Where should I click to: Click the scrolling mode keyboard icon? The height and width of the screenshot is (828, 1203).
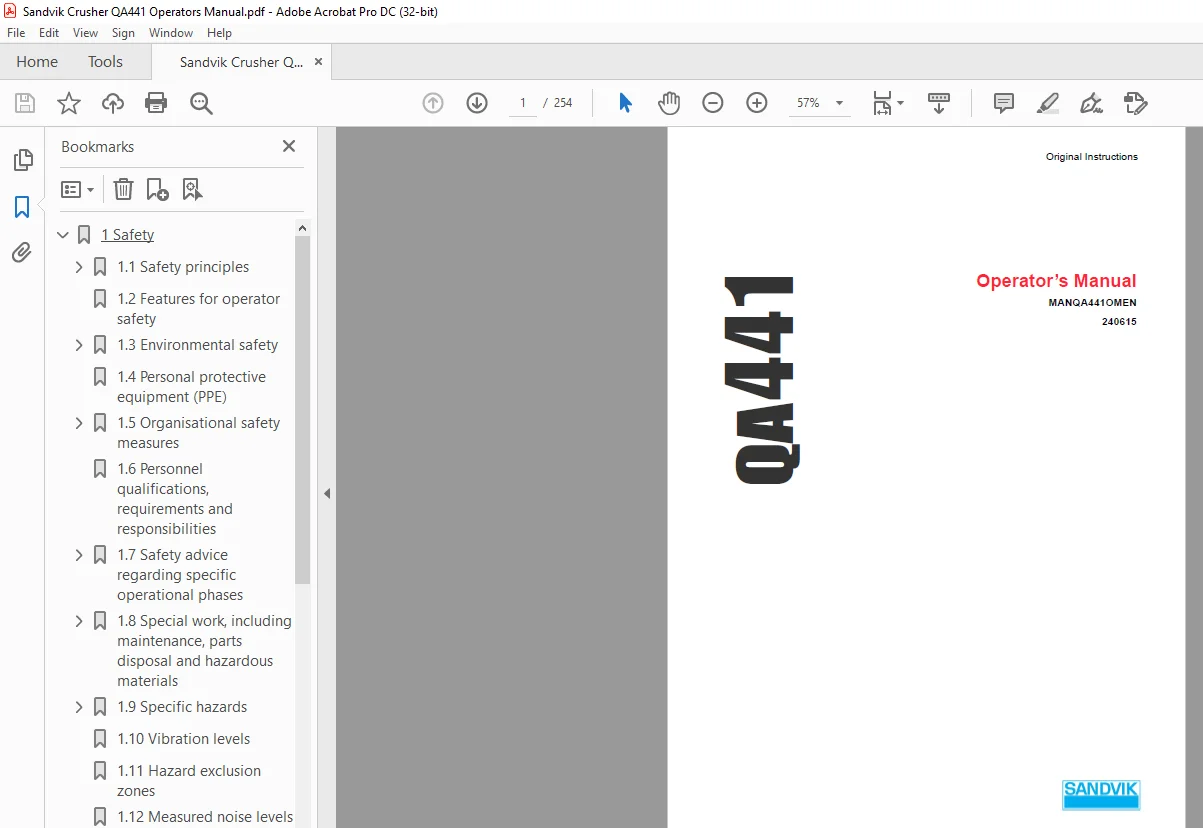(x=939, y=103)
